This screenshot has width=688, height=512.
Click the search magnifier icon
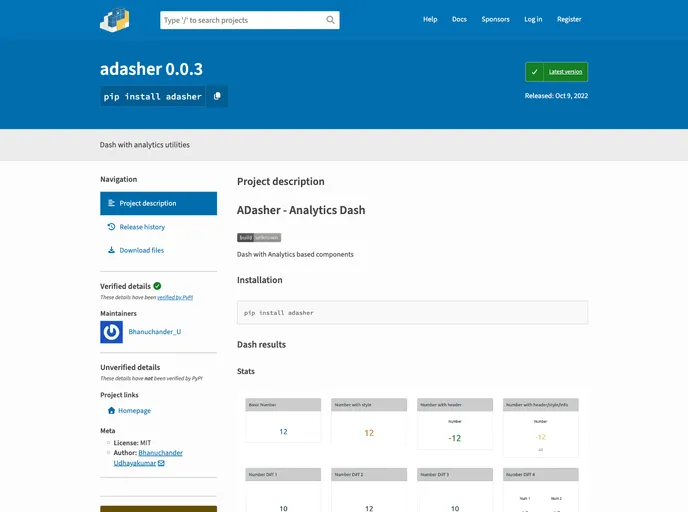(331, 20)
